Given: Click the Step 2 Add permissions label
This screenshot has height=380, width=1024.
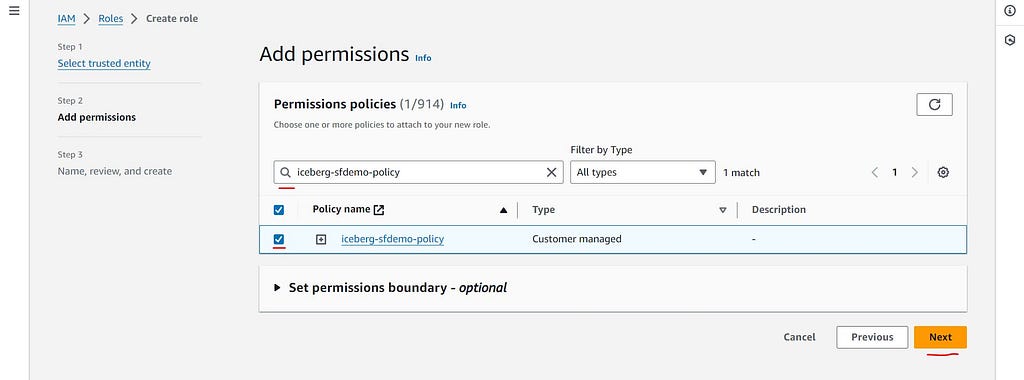Looking at the screenshot, I should 97,118.
